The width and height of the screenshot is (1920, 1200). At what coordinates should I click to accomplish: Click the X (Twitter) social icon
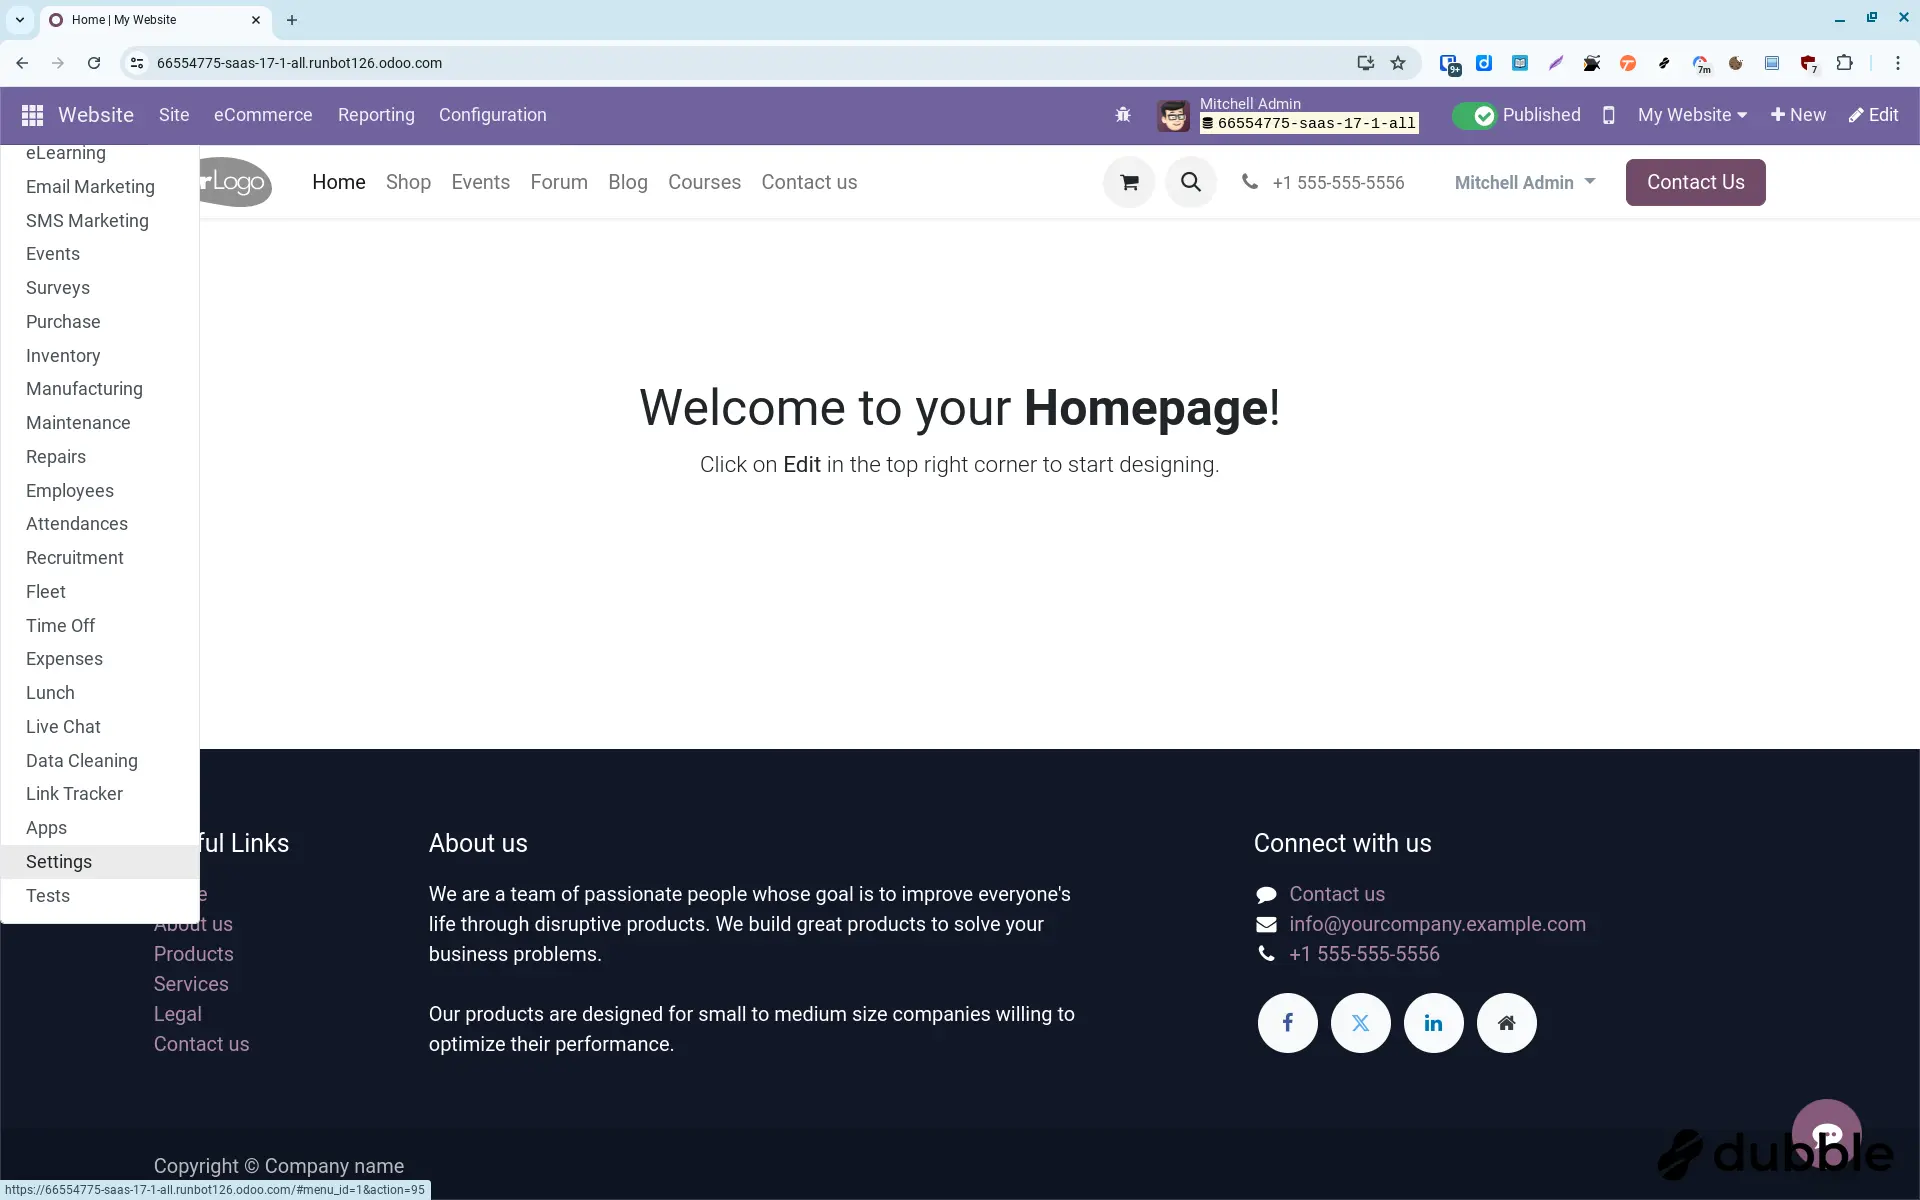1360,1023
